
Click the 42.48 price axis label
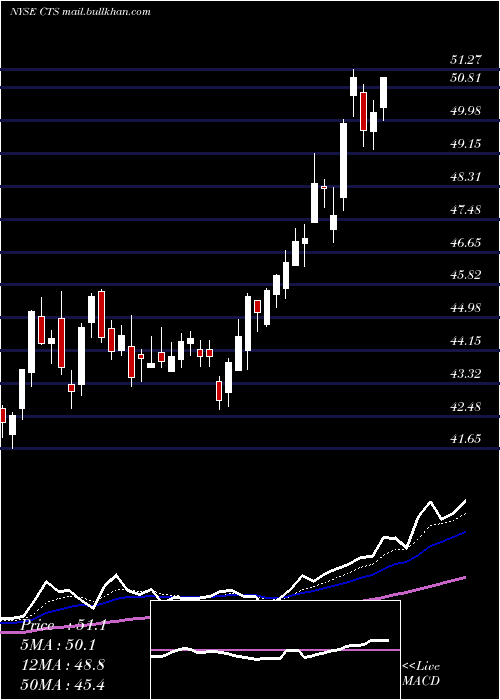(466, 407)
